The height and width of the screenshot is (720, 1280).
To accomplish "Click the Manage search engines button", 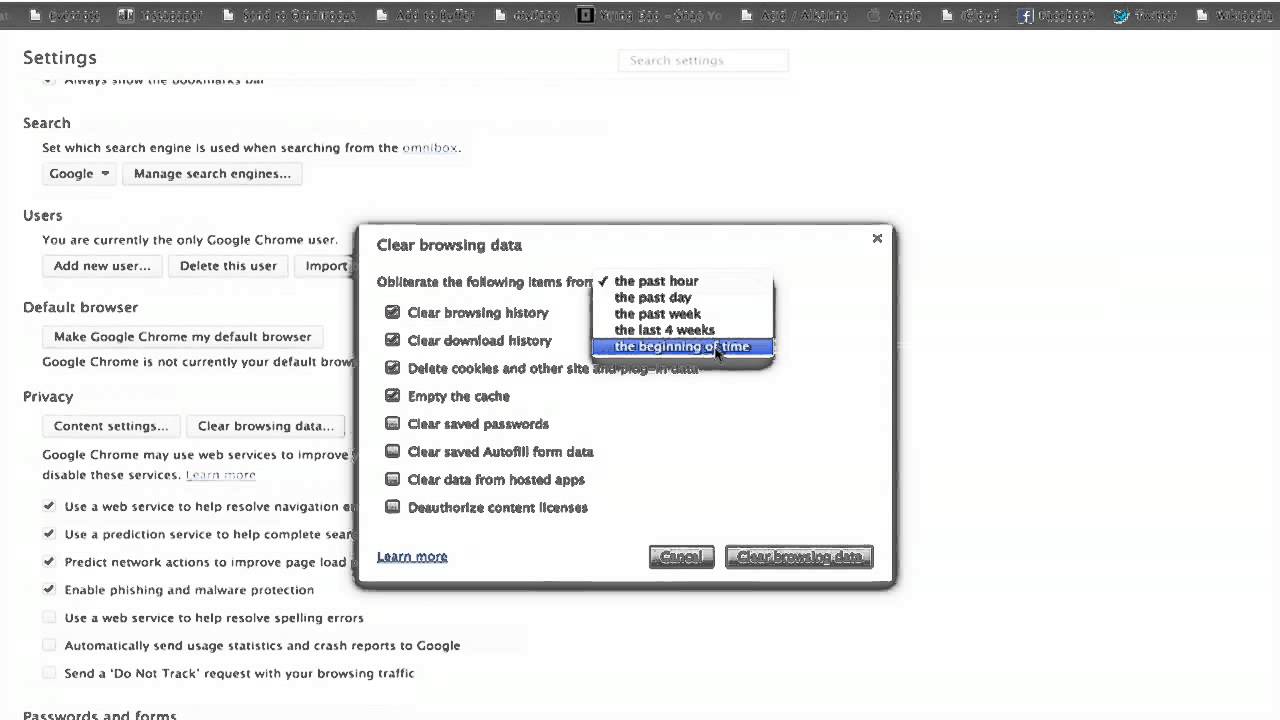I will click(212, 174).
